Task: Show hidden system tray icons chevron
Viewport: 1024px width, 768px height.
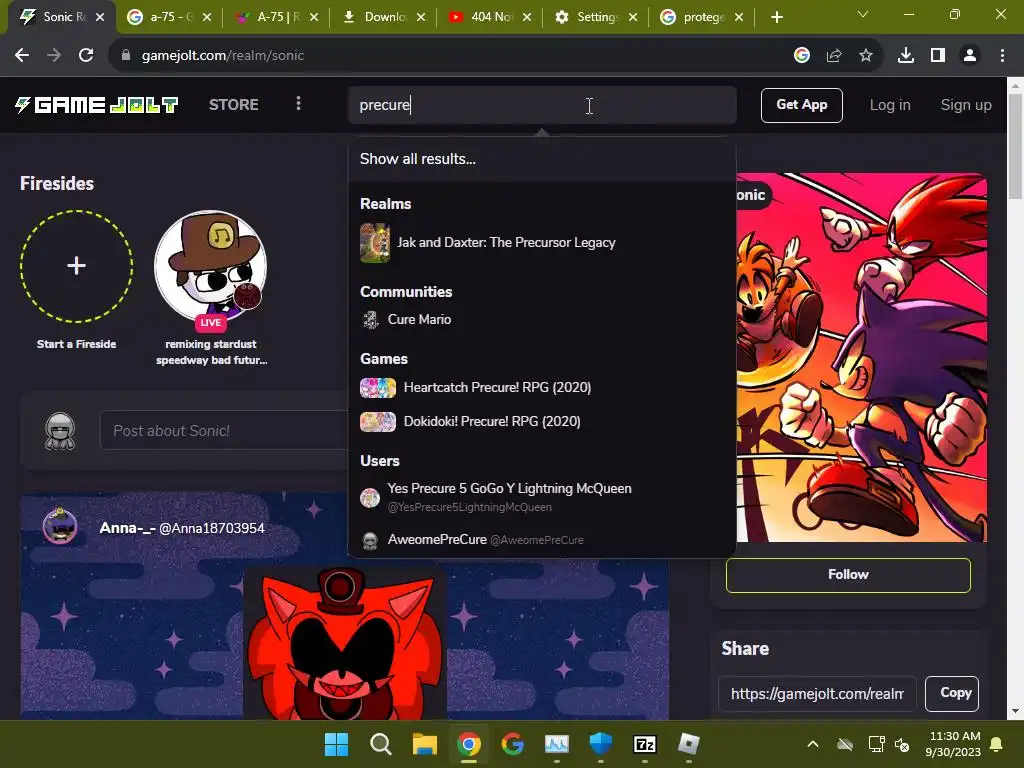Action: pos(813,744)
